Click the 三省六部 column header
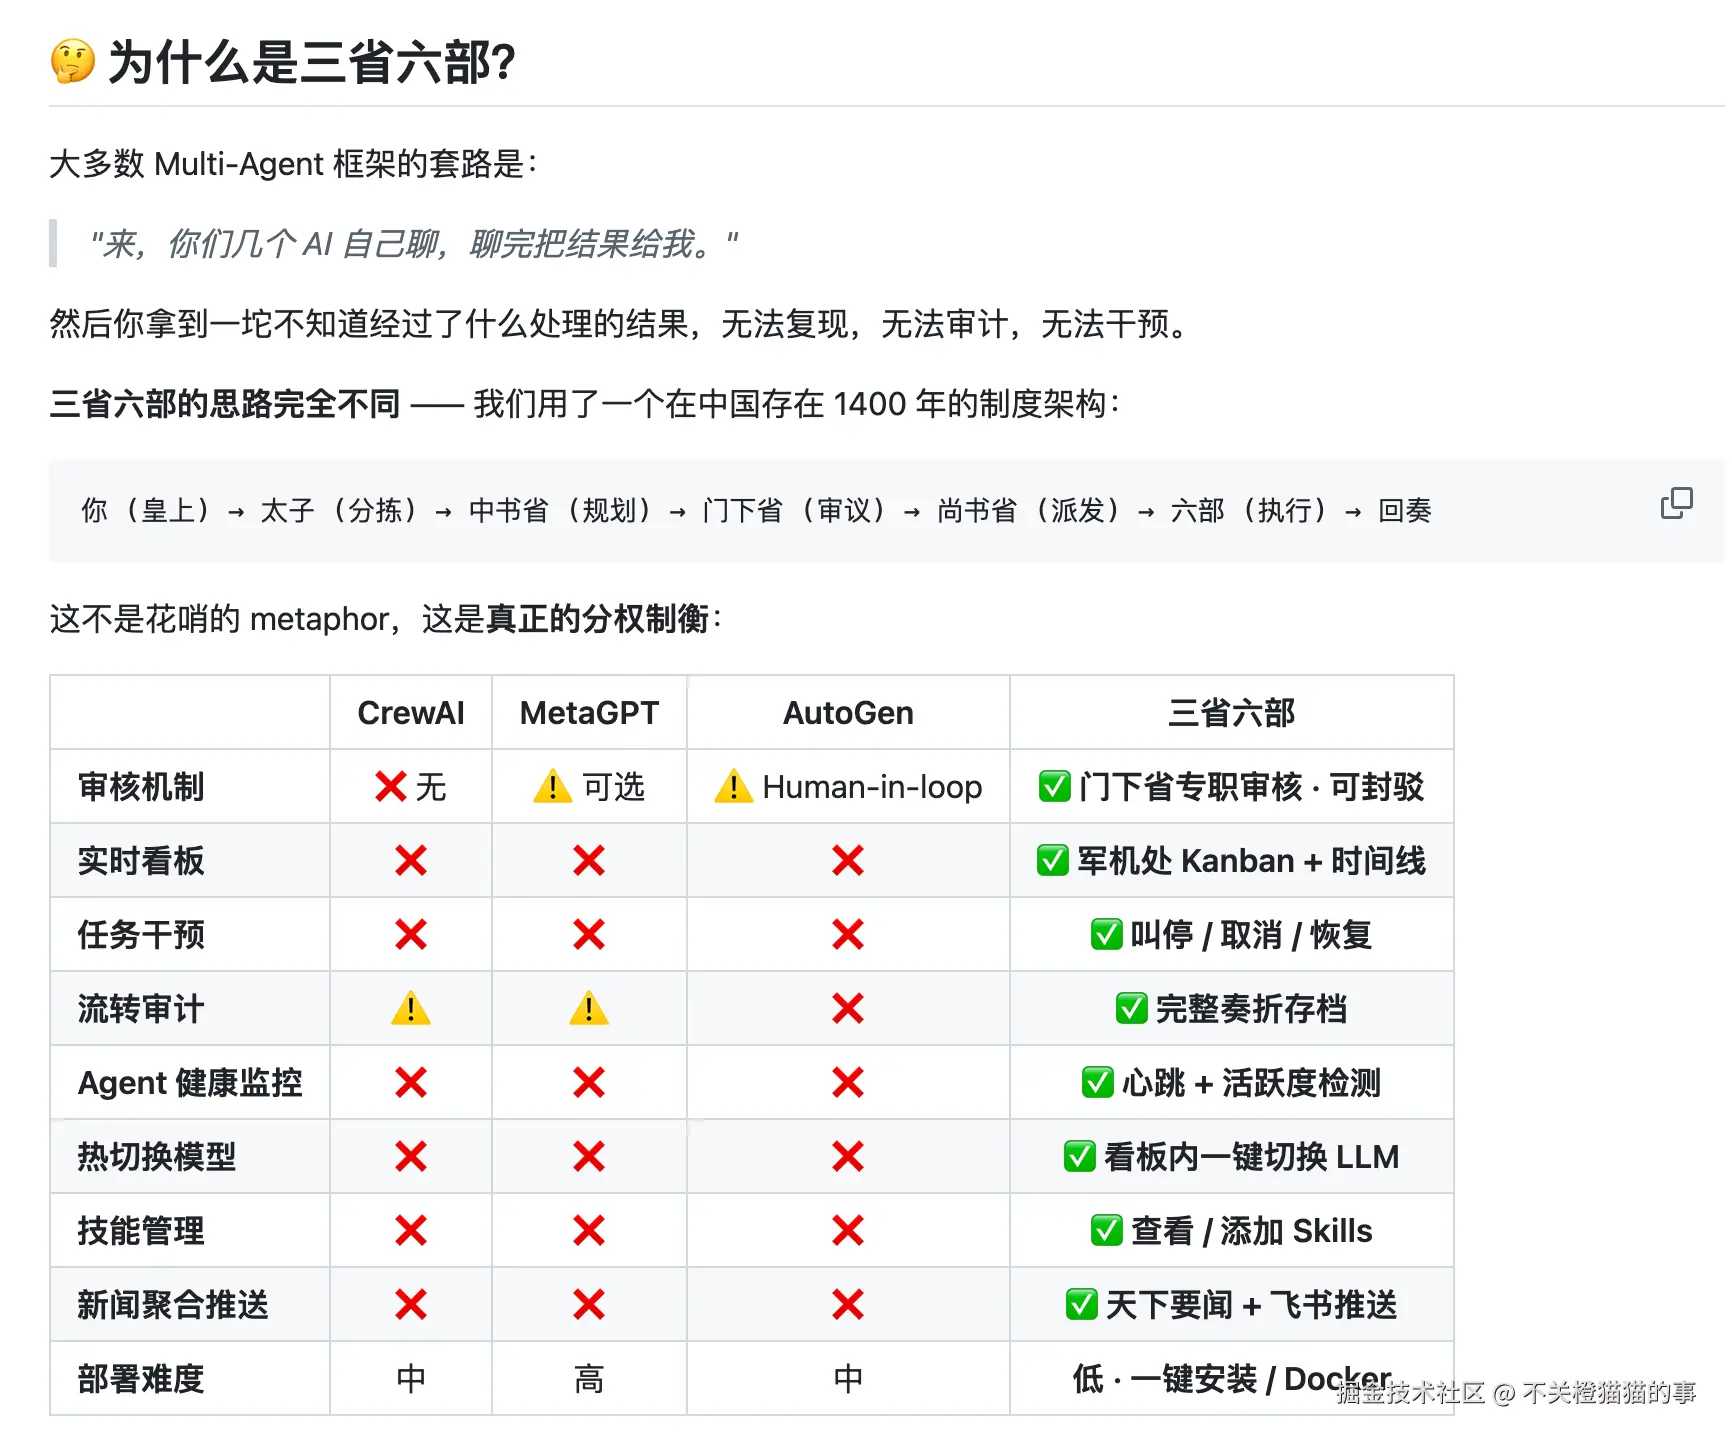Image resolution: width=1732 pixels, height=1442 pixels. 1232,713
